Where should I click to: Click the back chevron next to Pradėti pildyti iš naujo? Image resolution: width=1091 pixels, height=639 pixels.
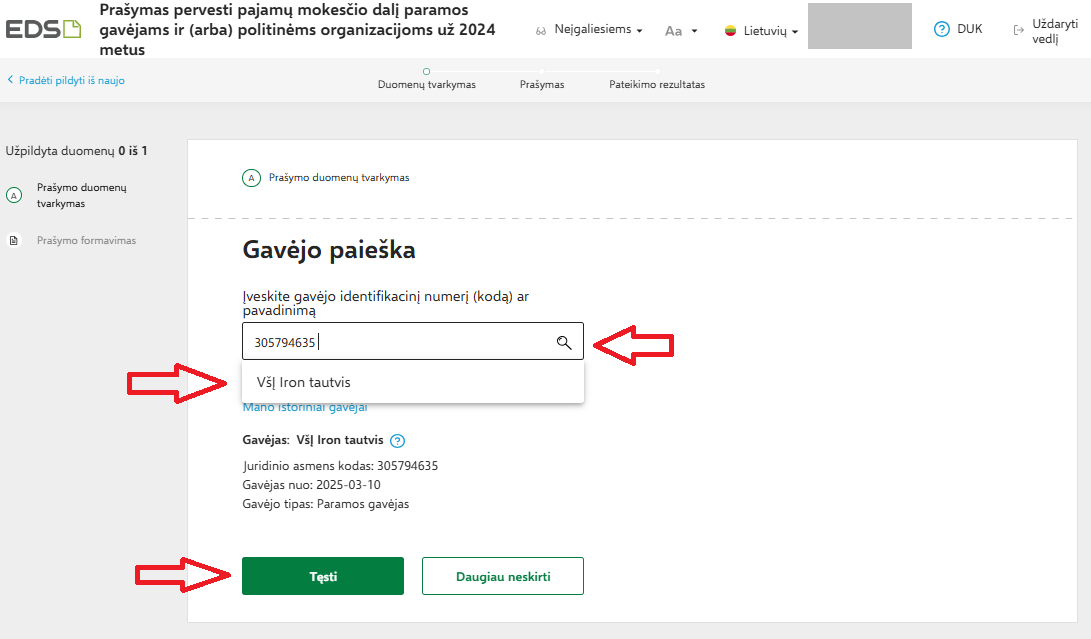click(x=10, y=80)
